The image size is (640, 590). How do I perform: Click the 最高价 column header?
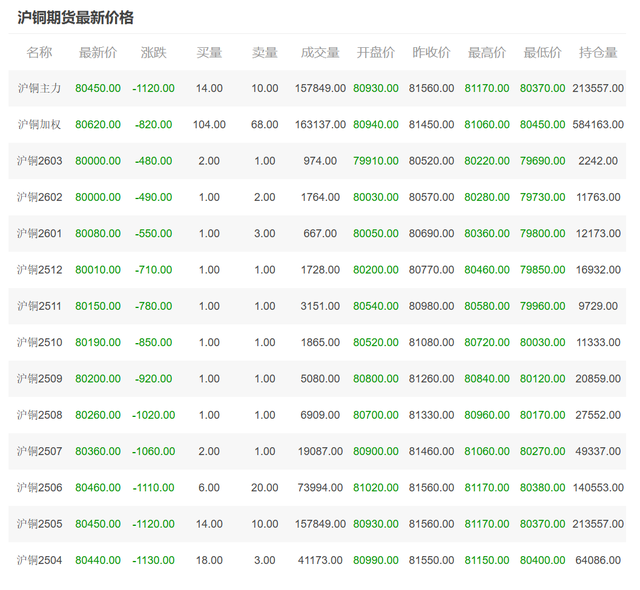[x=487, y=53]
